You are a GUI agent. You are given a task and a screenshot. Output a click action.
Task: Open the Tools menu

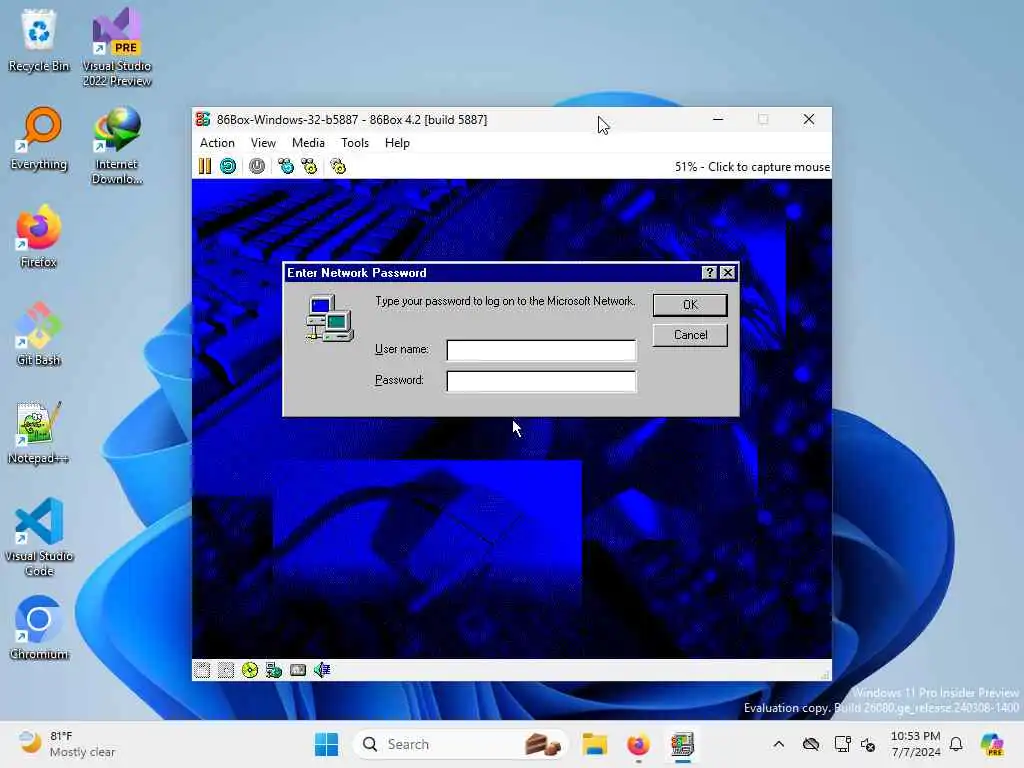(355, 143)
